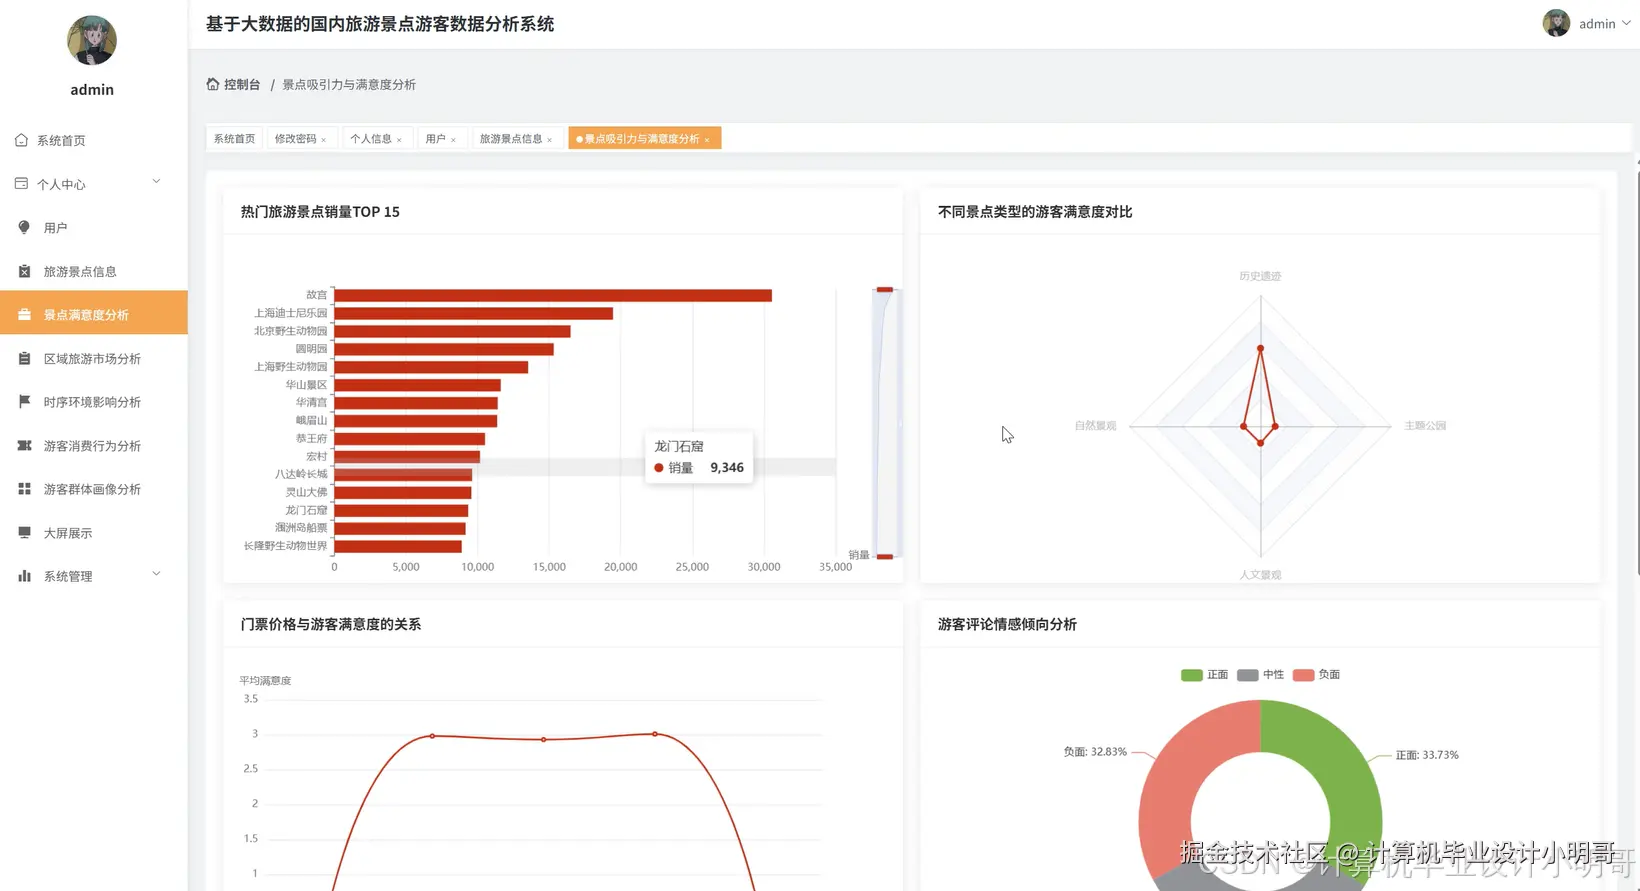
Task: Click the 不同景点类型的游客满意度对比 card title
Action: point(1035,212)
